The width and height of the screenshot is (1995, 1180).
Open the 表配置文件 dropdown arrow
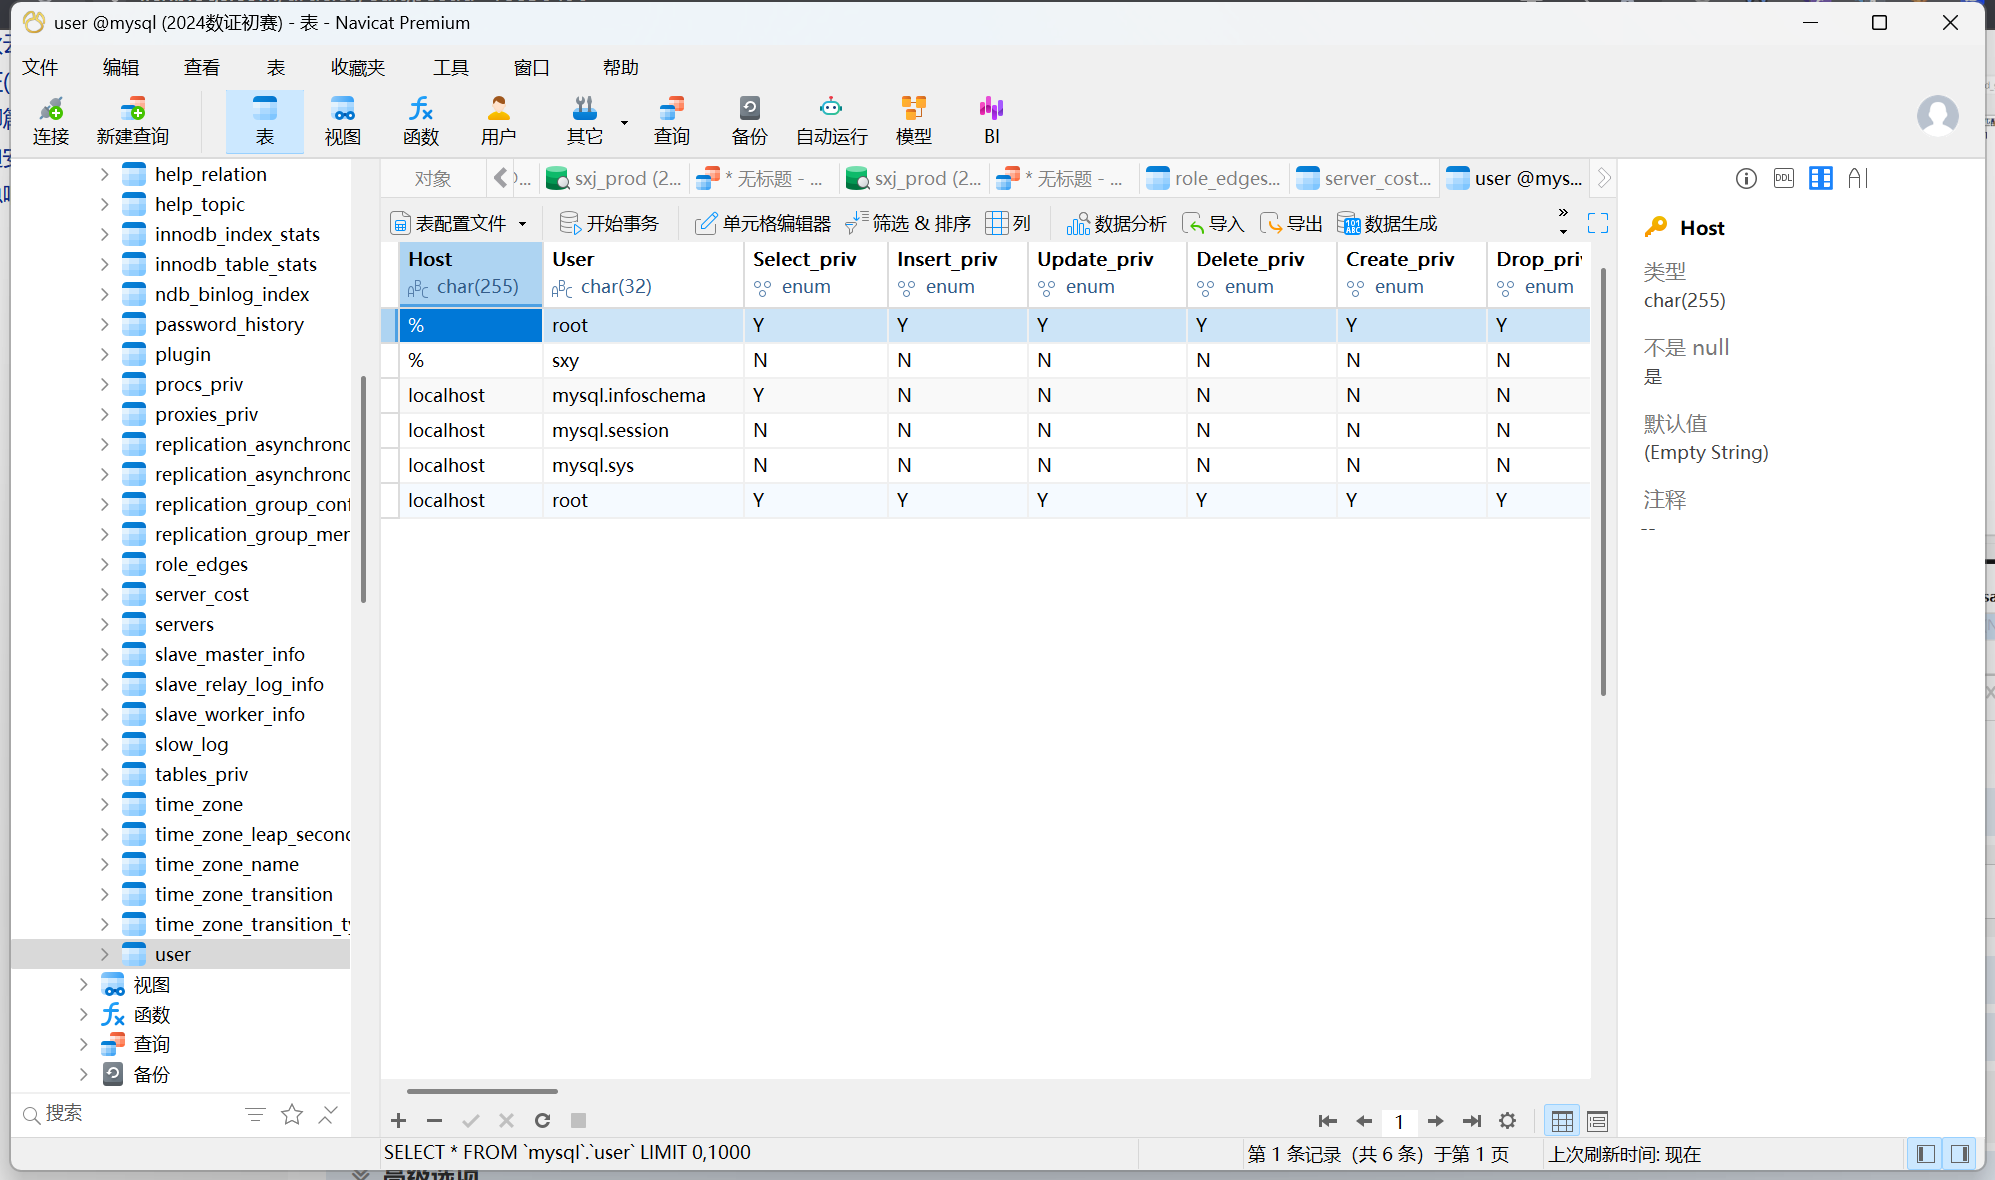click(522, 224)
